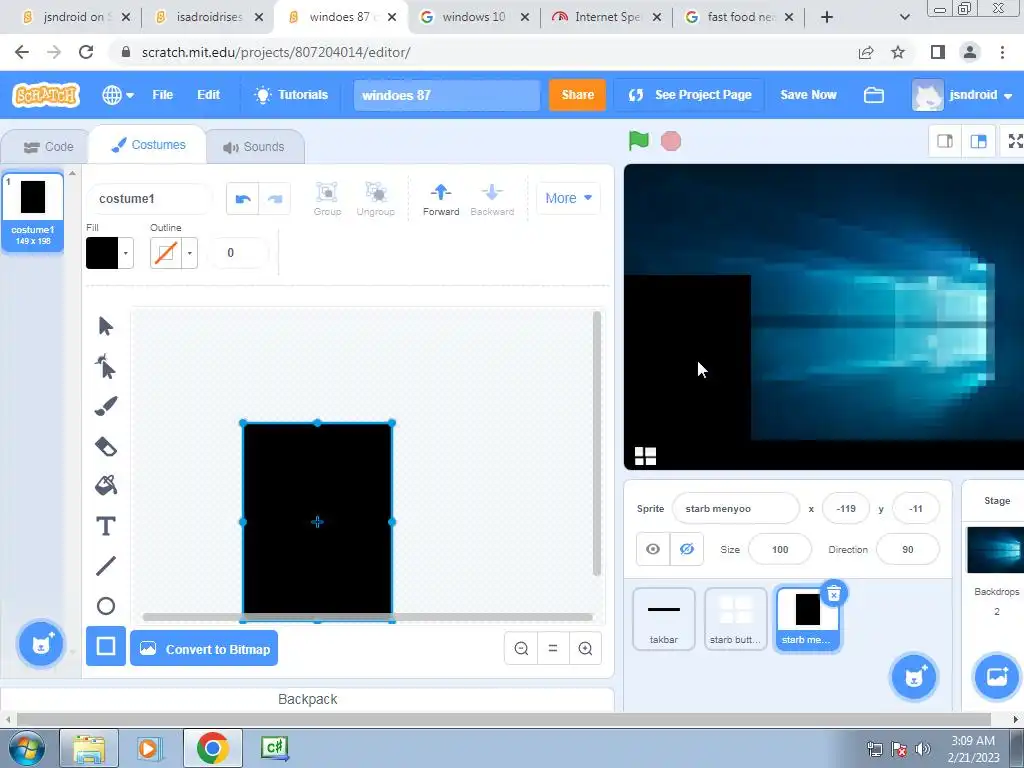This screenshot has height=768, width=1024.
Task: Edit the outline width field
Action: point(237,253)
